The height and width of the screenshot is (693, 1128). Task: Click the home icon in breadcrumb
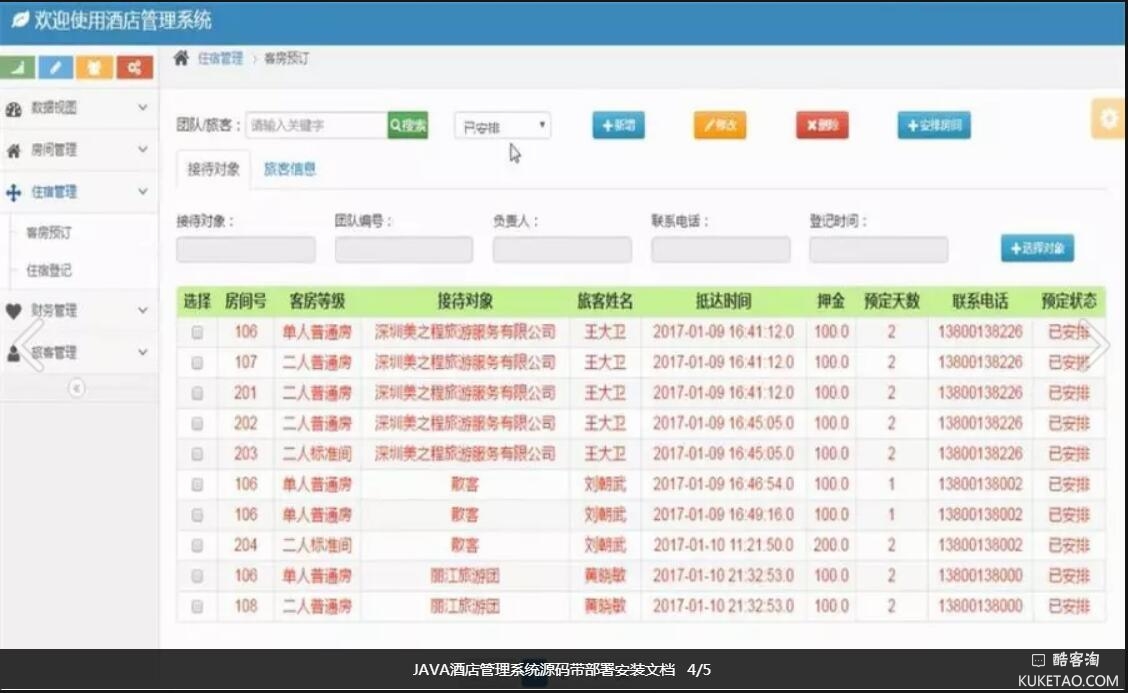pyautogui.click(x=181, y=58)
